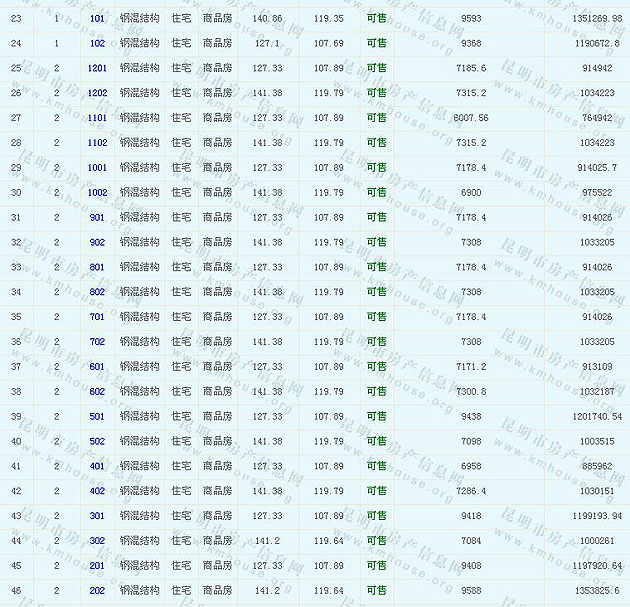This screenshot has width=630, height=607.
Task: Select room 1202 link
Action: pos(97,93)
